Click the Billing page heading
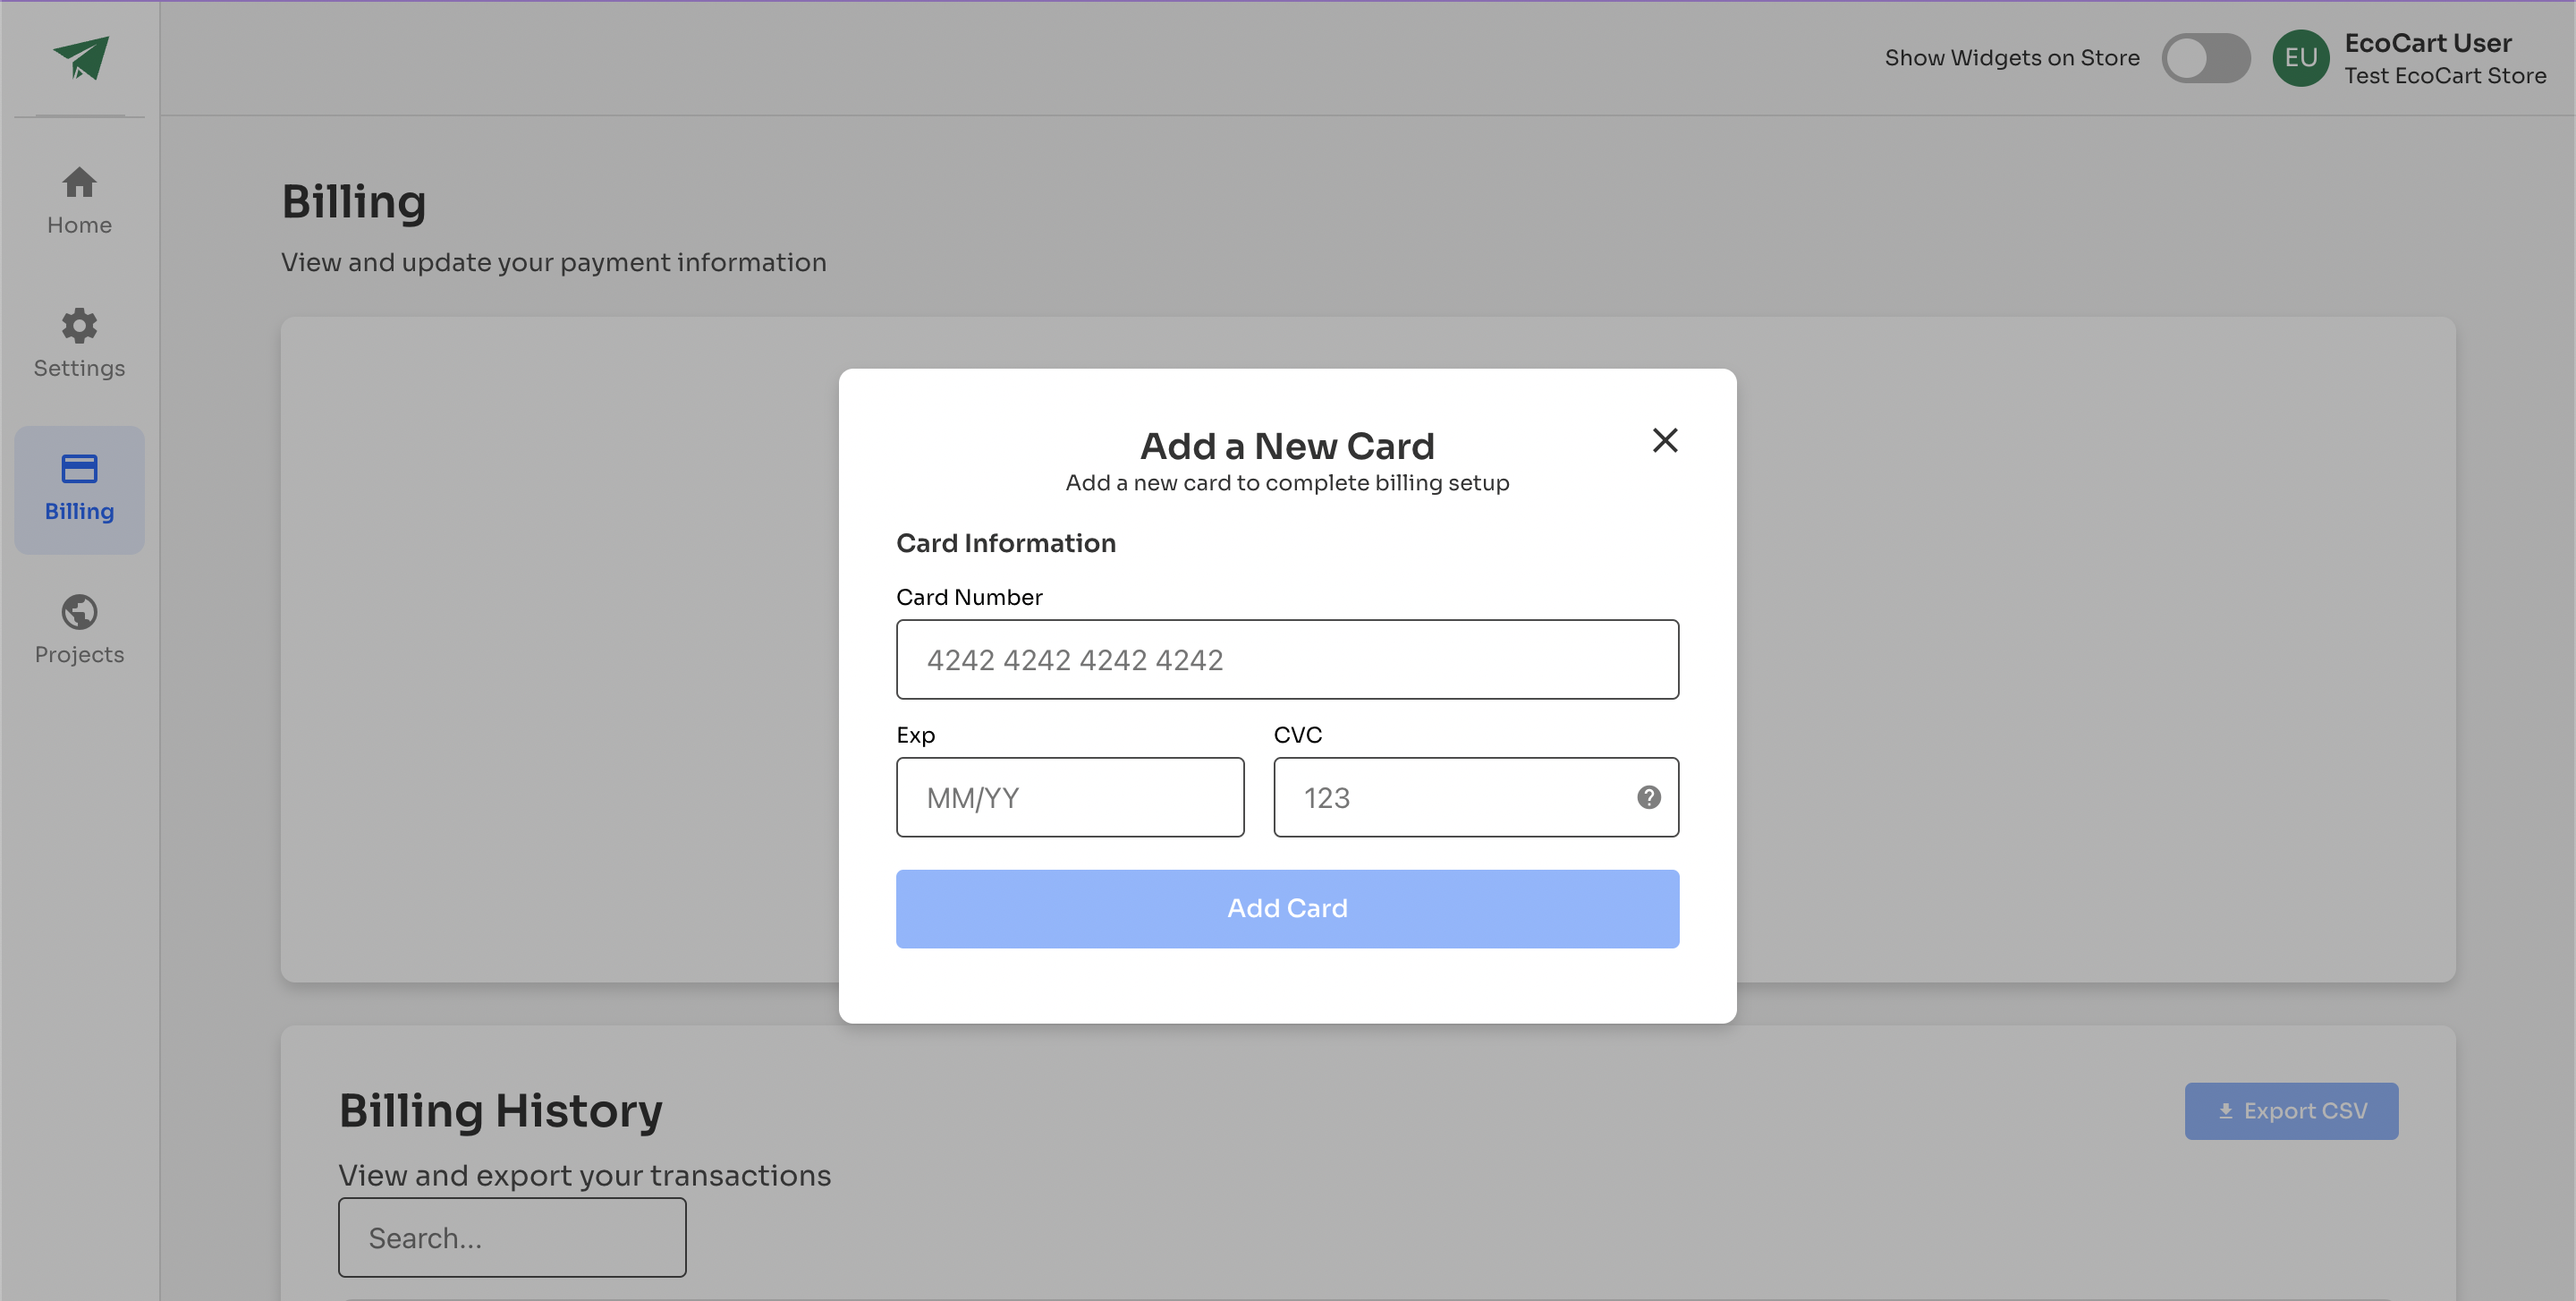 354,202
